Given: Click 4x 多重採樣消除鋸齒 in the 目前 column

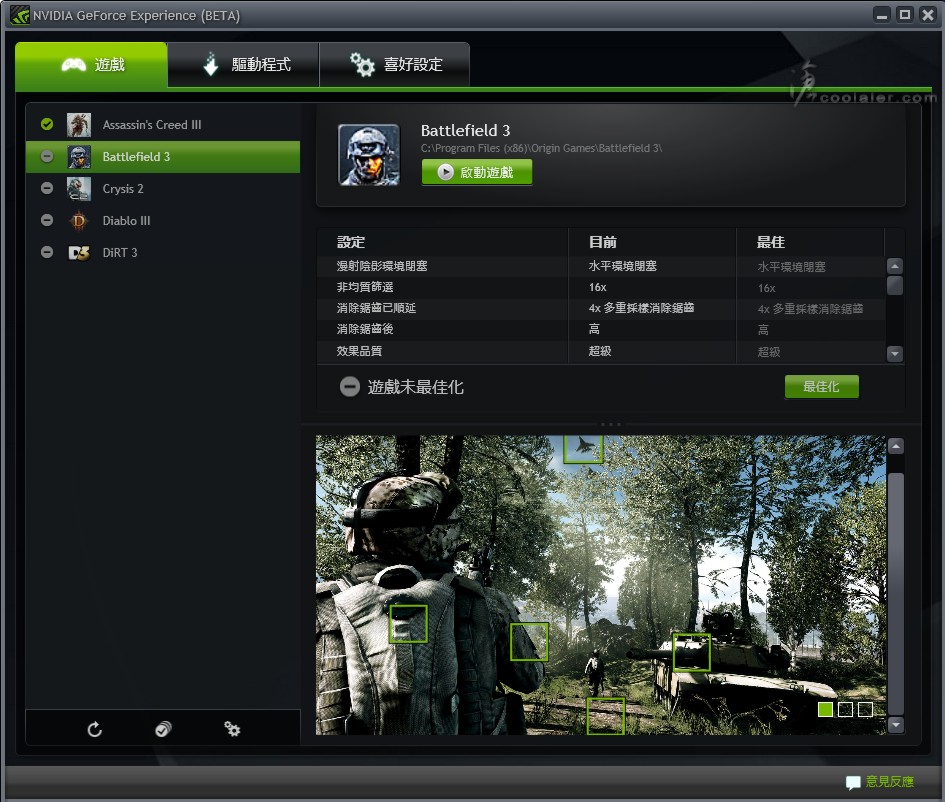Looking at the screenshot, I should click(641, 308).
